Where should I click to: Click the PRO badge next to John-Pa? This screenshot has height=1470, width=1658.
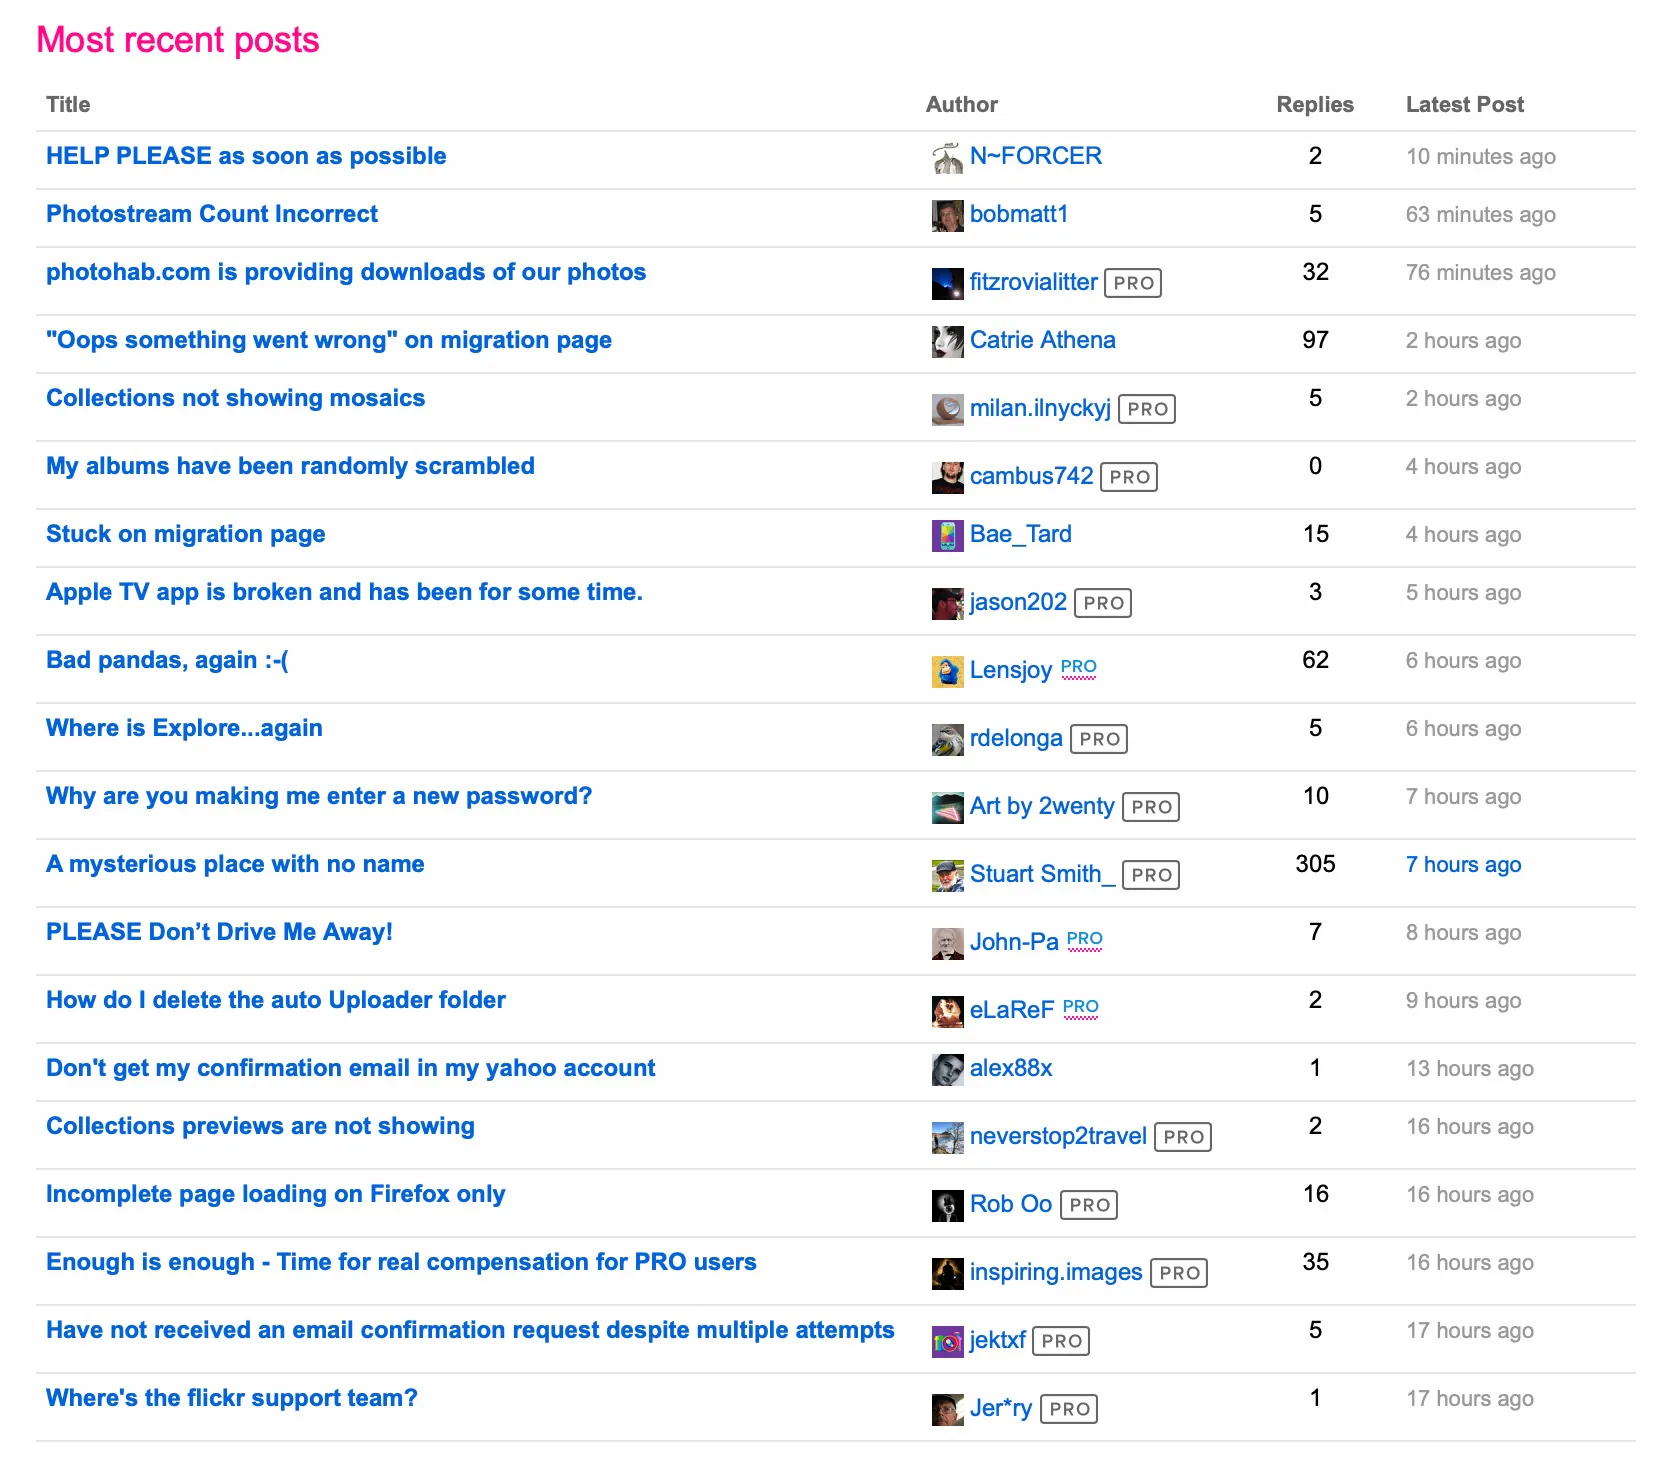pyautogui.click(x=1085, y=939)
